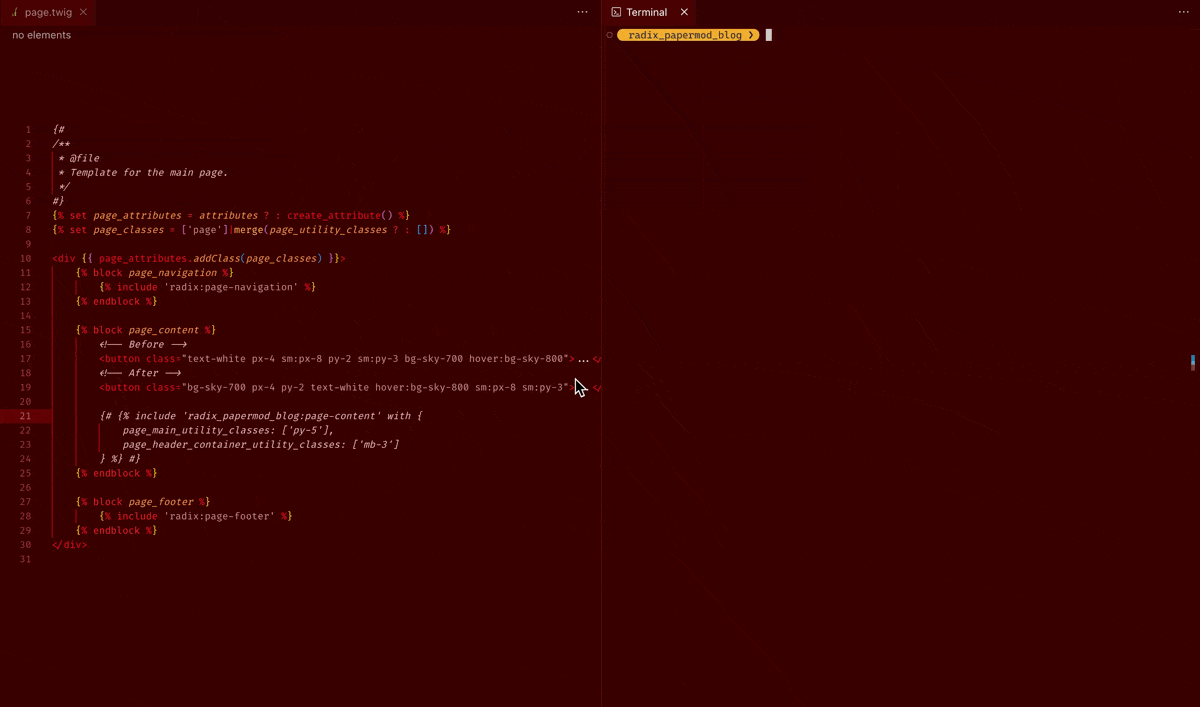Viewport: 1200px width, 707px height.
Task: Click the 'no elements' breadcrumb
Action: 42,35
